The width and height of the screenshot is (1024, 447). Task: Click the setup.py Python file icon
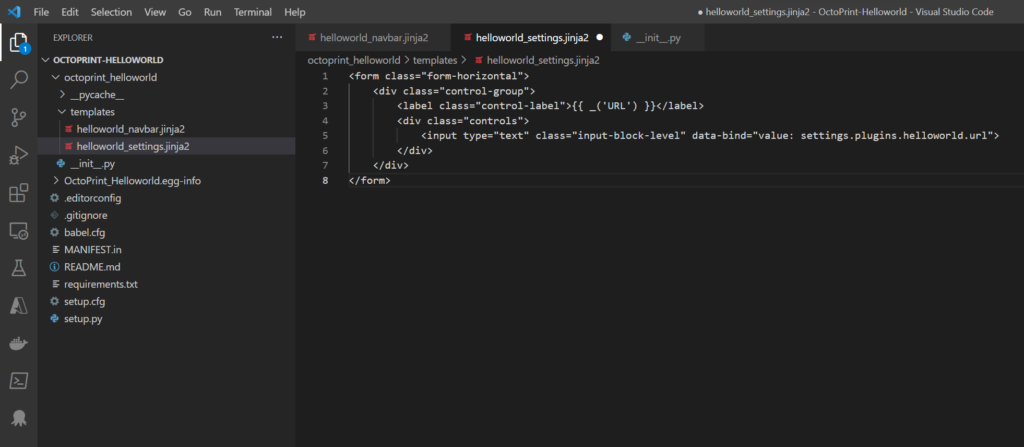tap(55, 320)
